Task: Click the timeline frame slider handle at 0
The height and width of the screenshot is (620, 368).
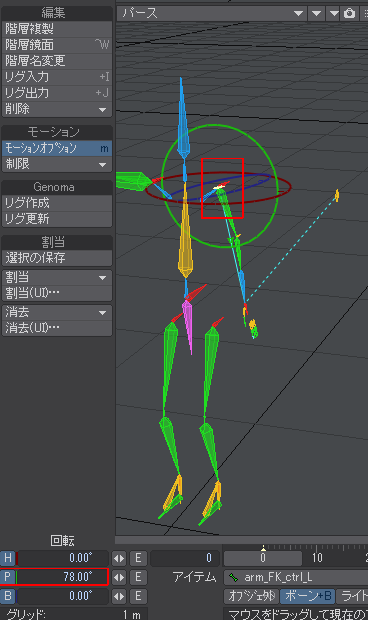Action: pyautogui.click(x=263, y=558)
